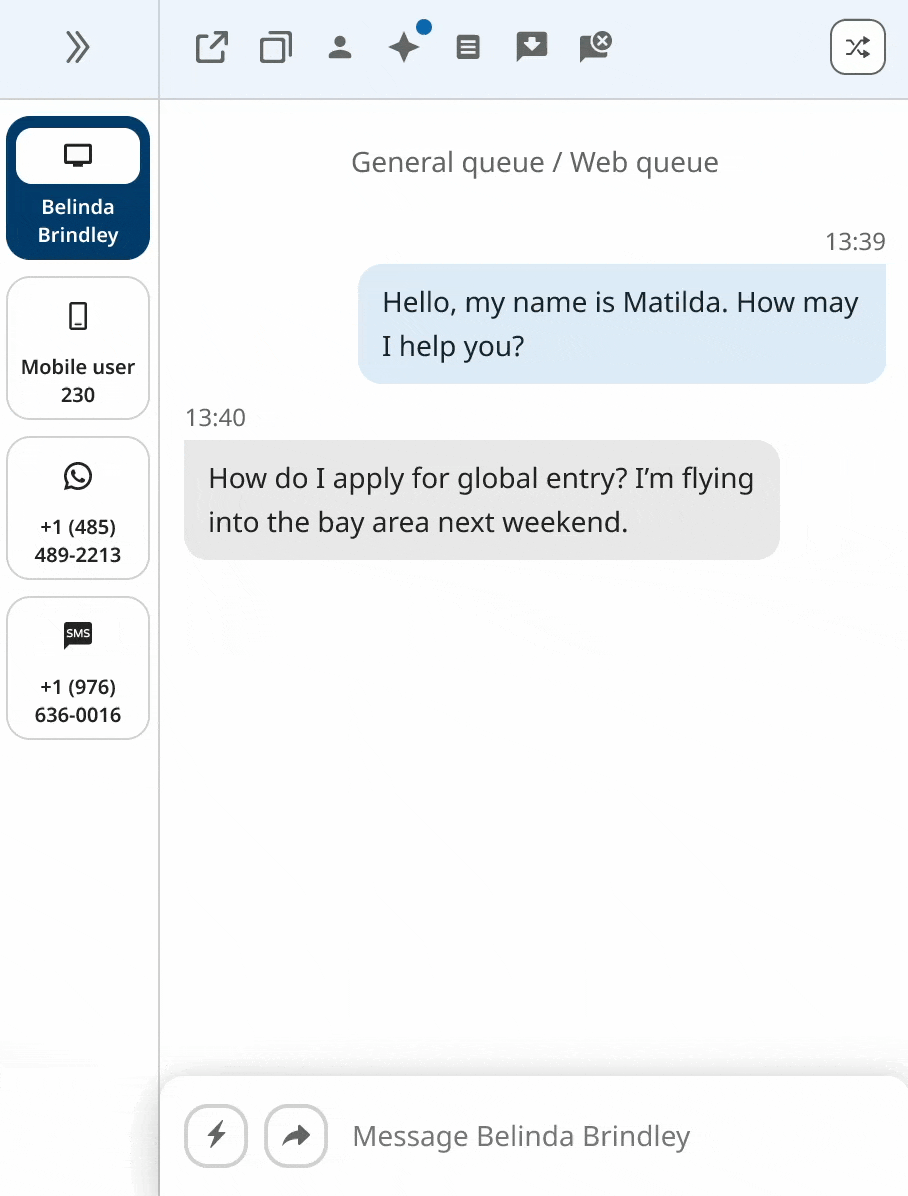Click the General queue / Web queue header
The width and height of the screenshot is (908, 1196).
[x=534, y=162]
